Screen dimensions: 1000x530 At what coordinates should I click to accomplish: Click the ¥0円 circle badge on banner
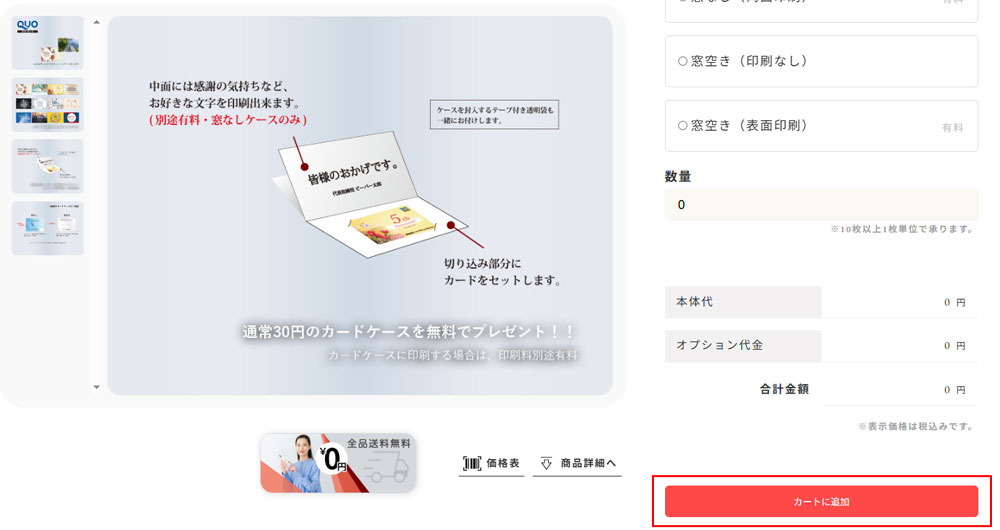point(334,459)
